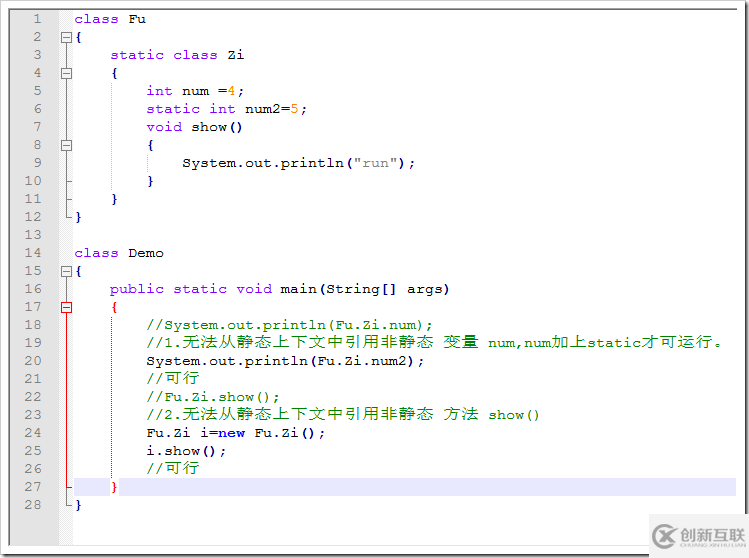Viewport: 749px width, 558px height.
Task: Click the commented println(Fu.Zi.num) line
Action: [289, 325]
